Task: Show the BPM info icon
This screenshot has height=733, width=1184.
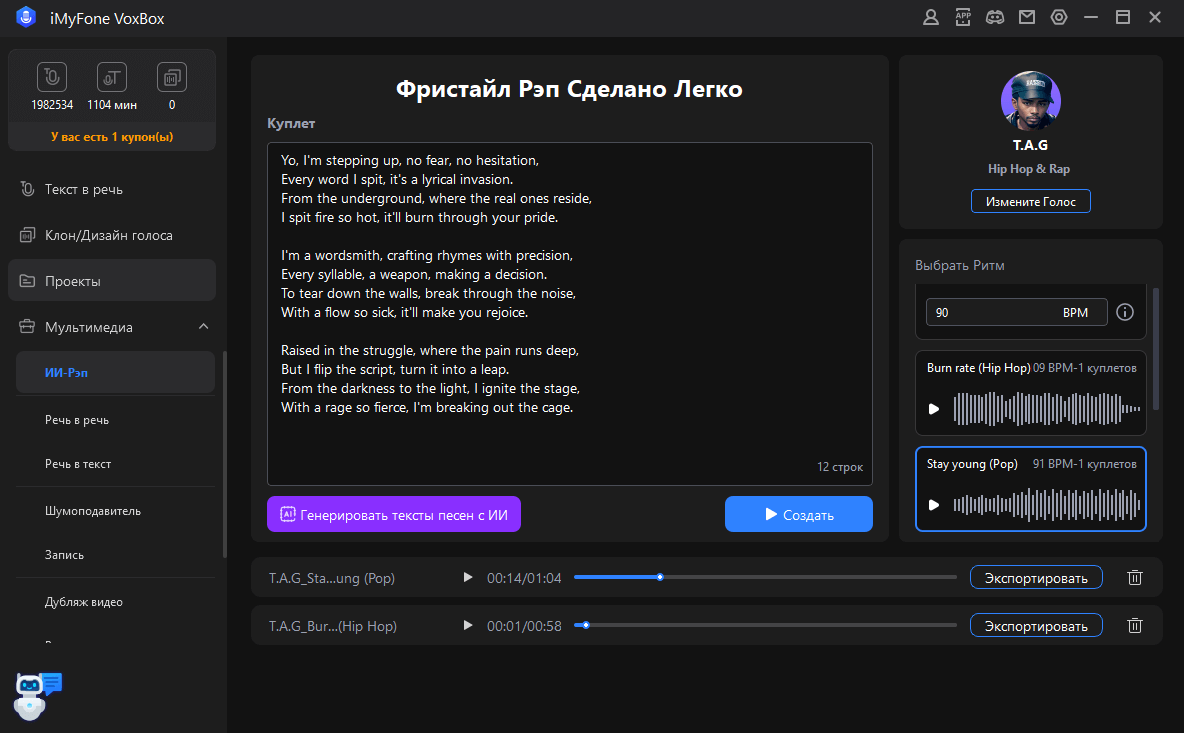Action: point(1124,312)
